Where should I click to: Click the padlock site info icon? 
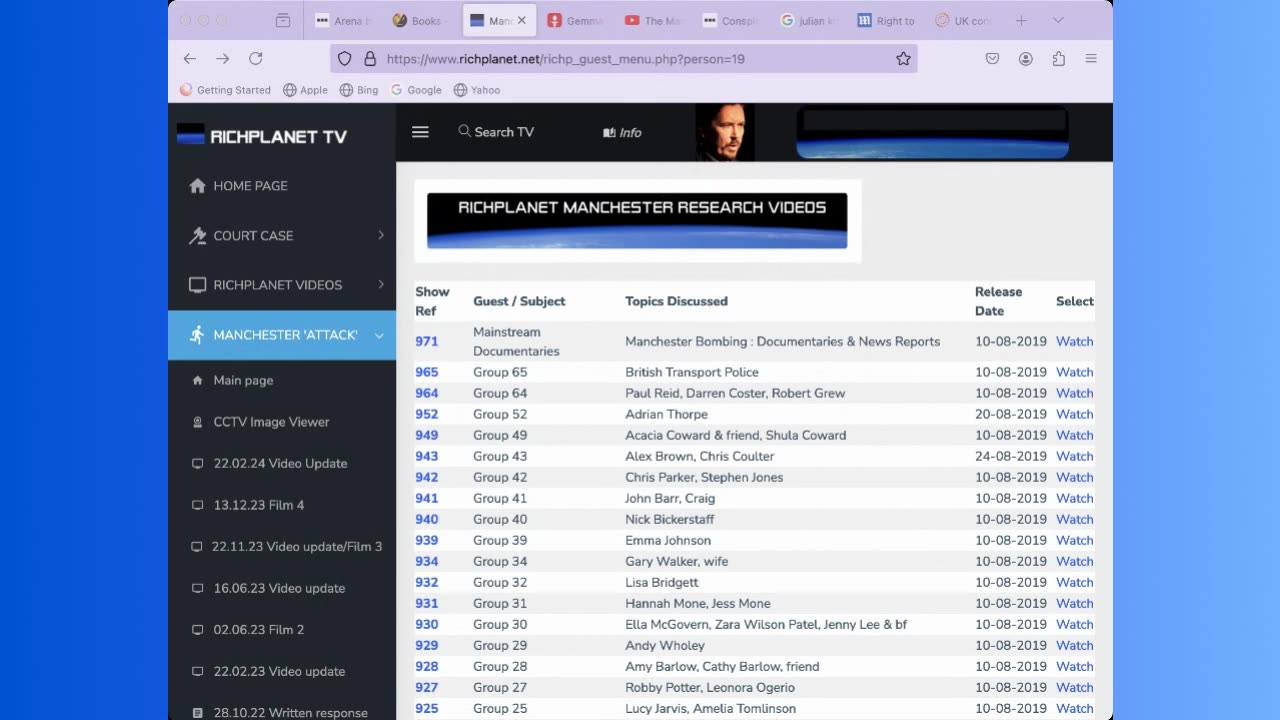coord(370,59)
